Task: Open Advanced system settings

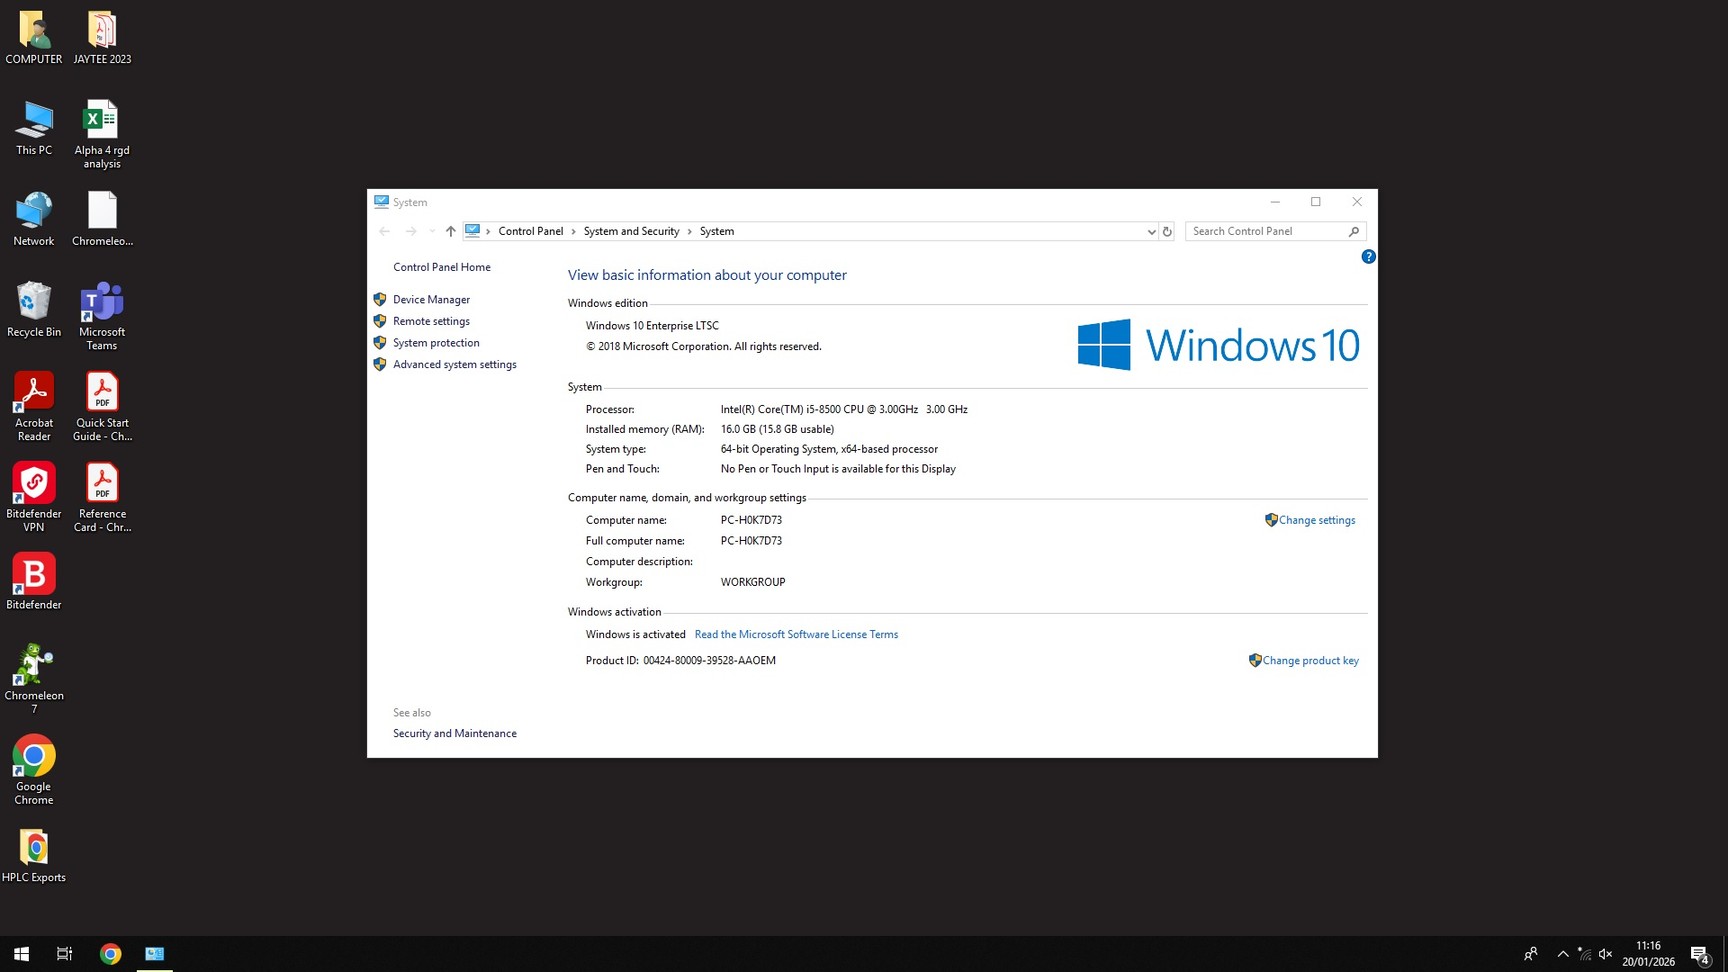Action: [x=454, y=364]
